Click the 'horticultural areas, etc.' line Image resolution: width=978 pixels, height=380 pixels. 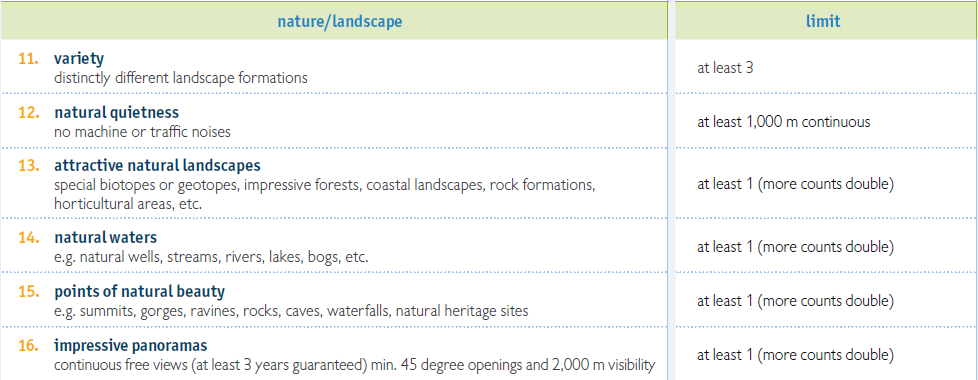pyautogui.click(x=128, y=204)
